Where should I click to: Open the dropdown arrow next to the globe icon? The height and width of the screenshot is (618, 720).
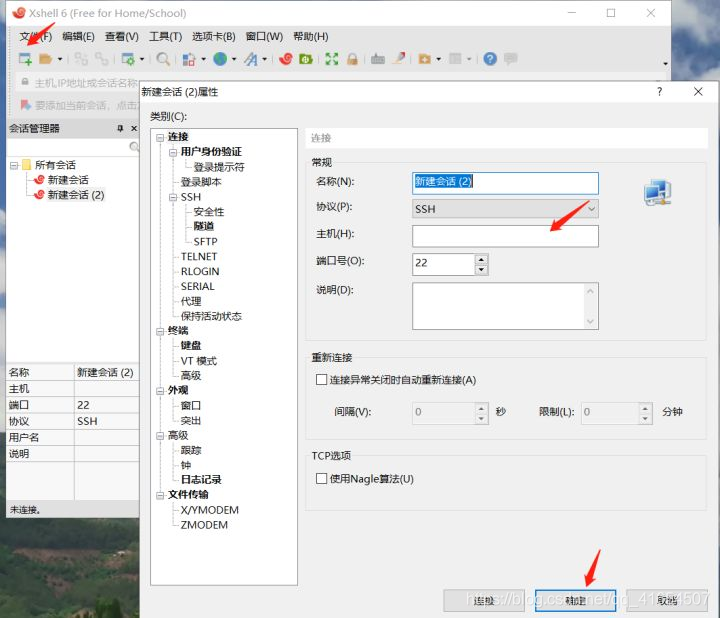(x=234, y=59)
